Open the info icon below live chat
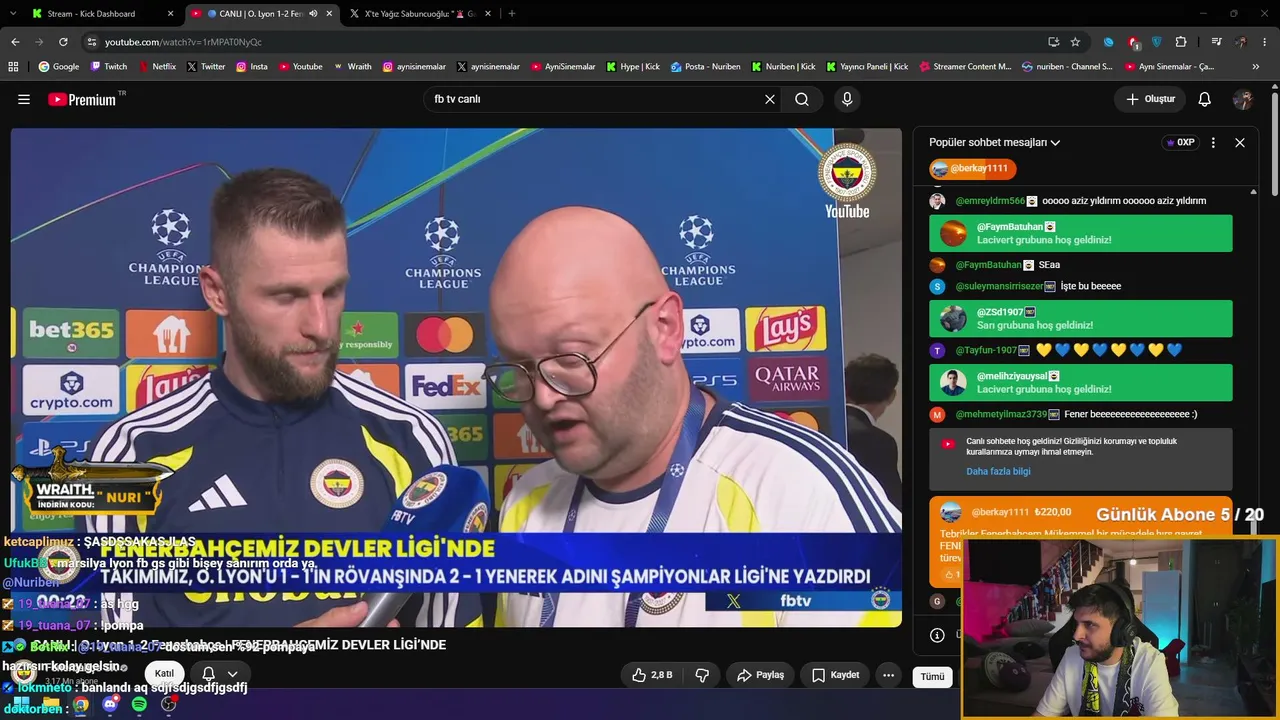 [x=937, y=635]
